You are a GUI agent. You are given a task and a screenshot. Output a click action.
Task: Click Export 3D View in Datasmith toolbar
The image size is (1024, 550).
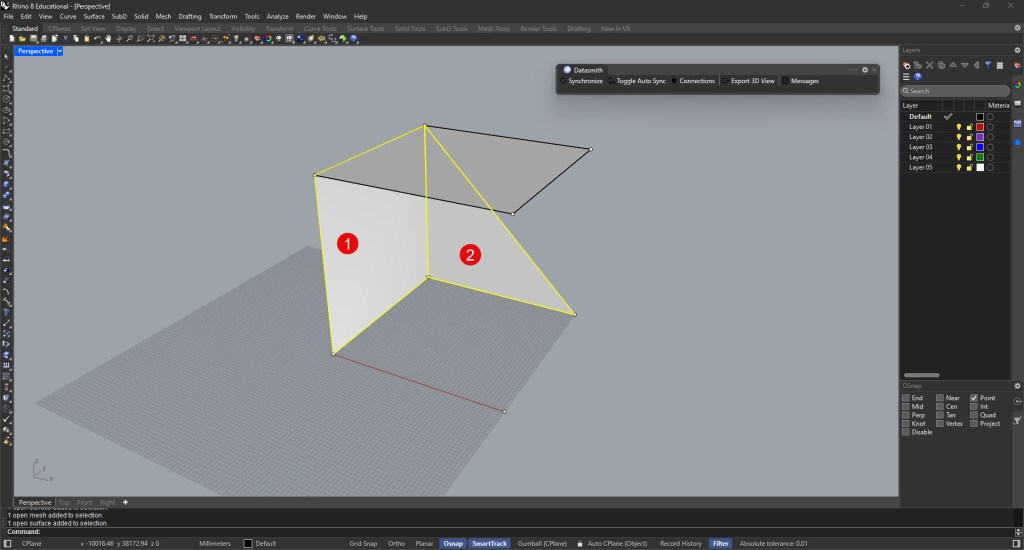(x=751, y=81)
